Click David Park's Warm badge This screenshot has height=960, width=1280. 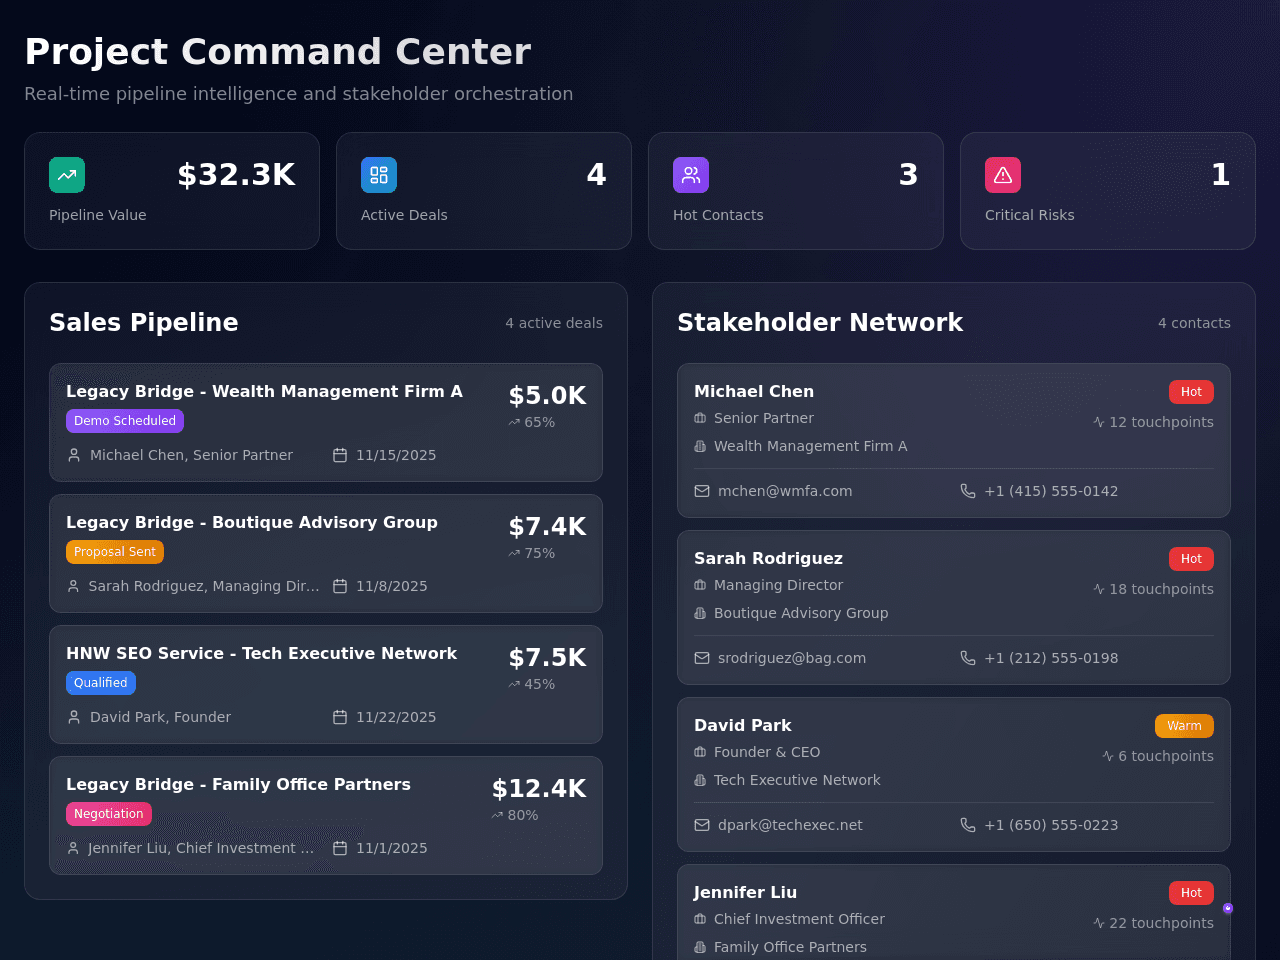pos(1184,726)
